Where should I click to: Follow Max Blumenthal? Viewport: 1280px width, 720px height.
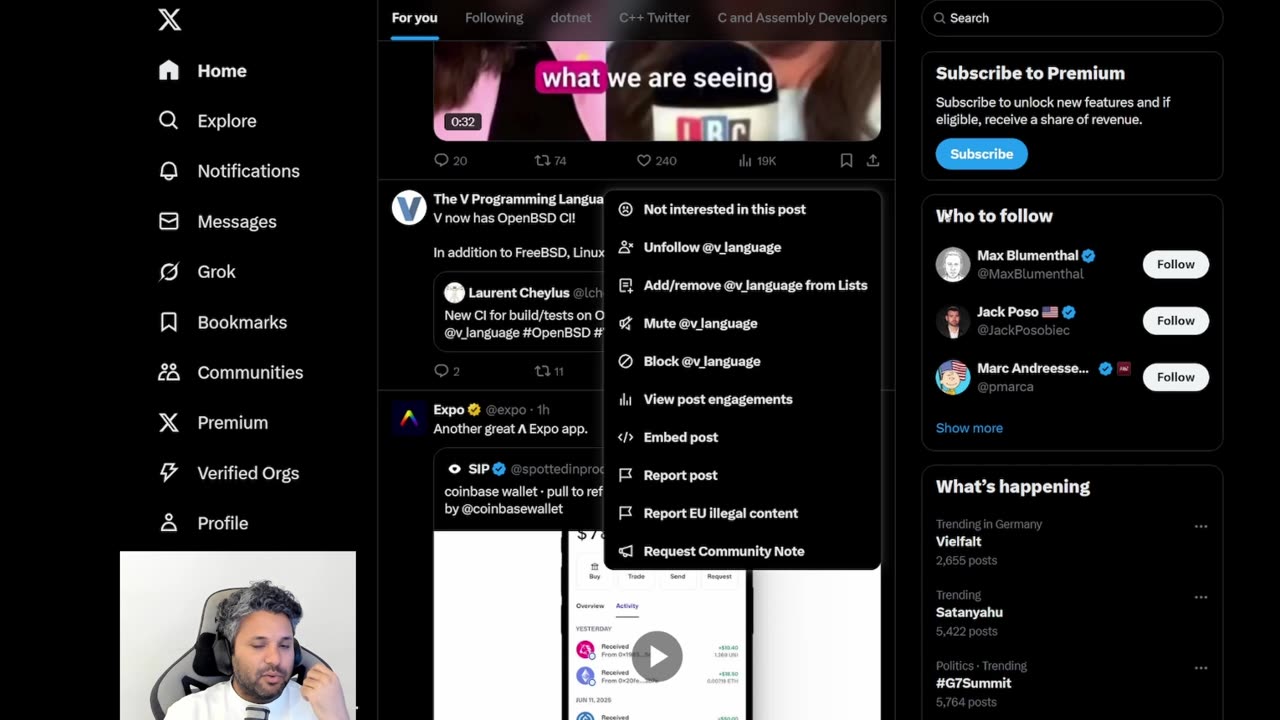pos(1175,264)
